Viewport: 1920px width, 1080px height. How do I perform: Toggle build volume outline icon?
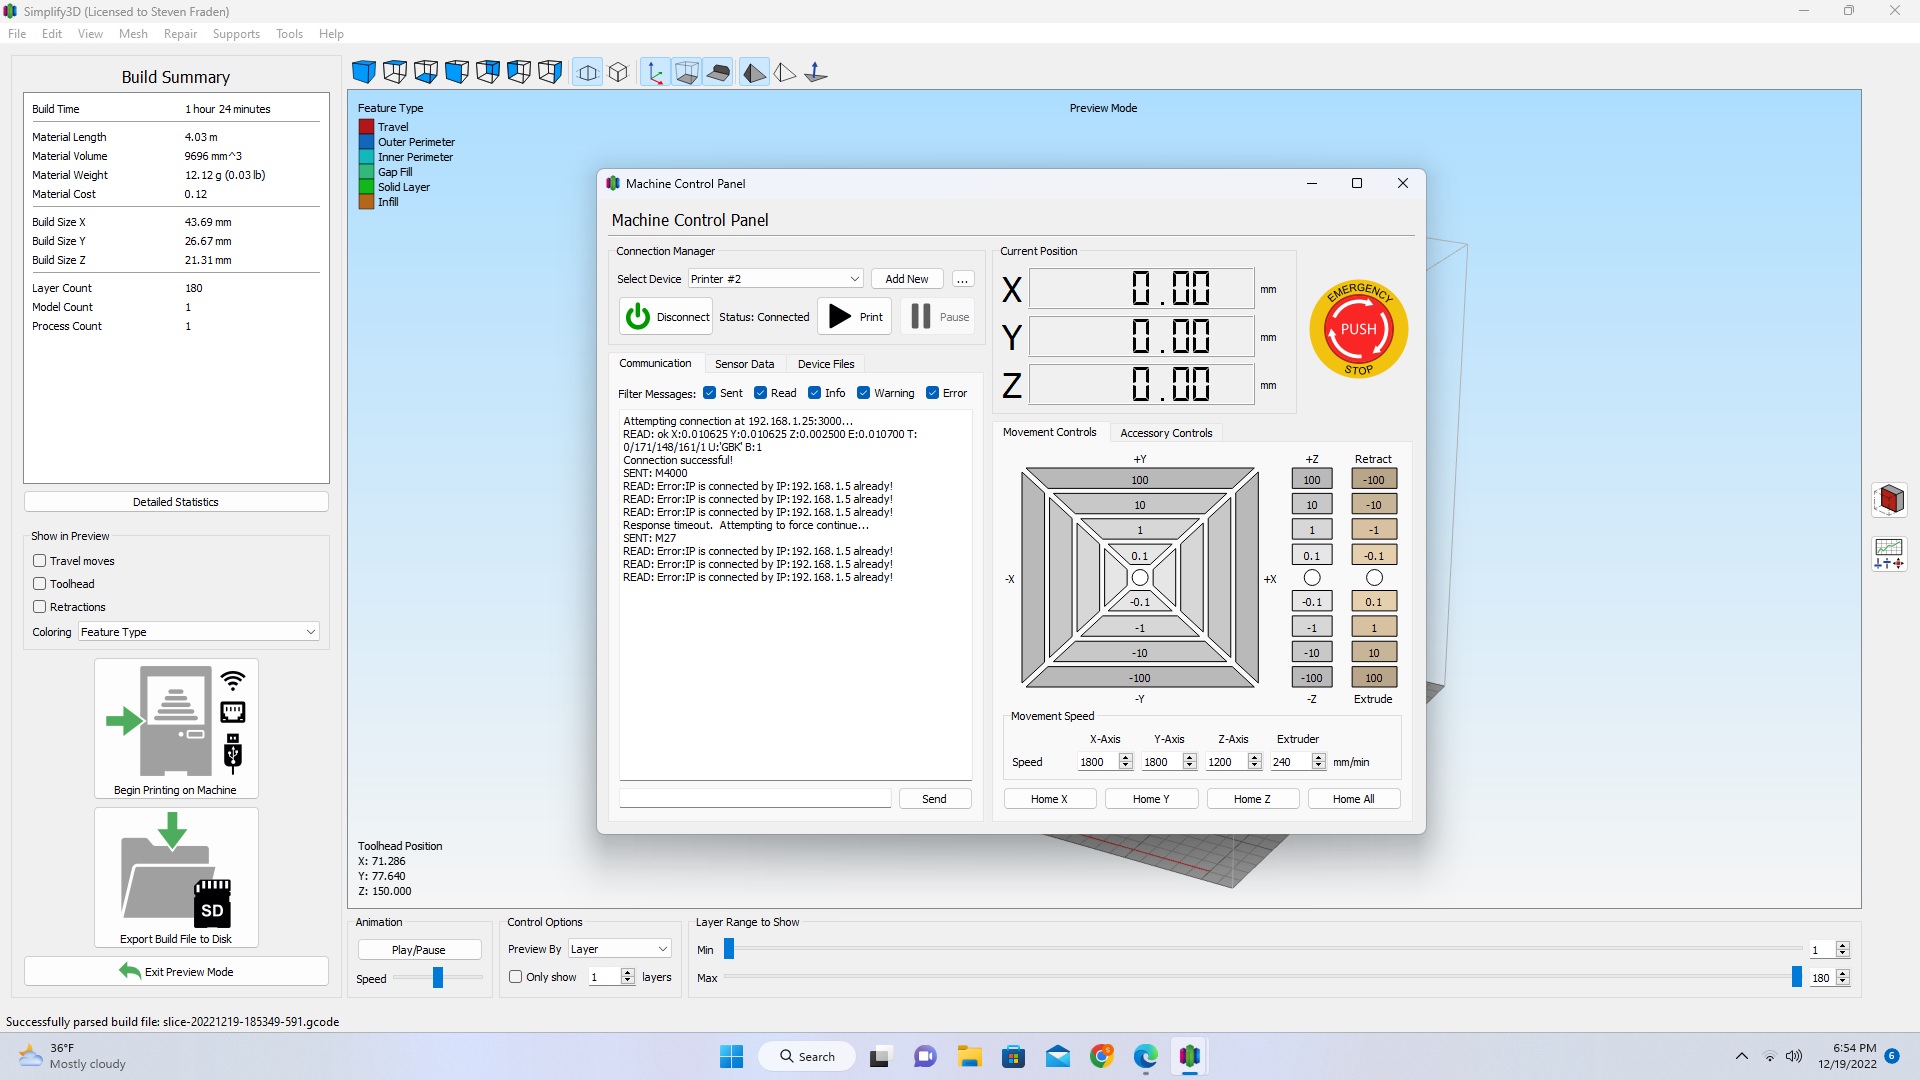pos(687,72)
